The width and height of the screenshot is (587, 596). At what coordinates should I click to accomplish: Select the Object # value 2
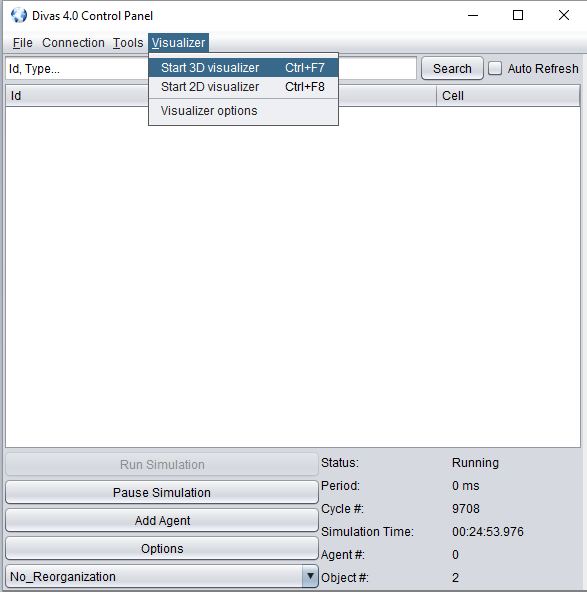pyautogui.click(x=455, y=578)
